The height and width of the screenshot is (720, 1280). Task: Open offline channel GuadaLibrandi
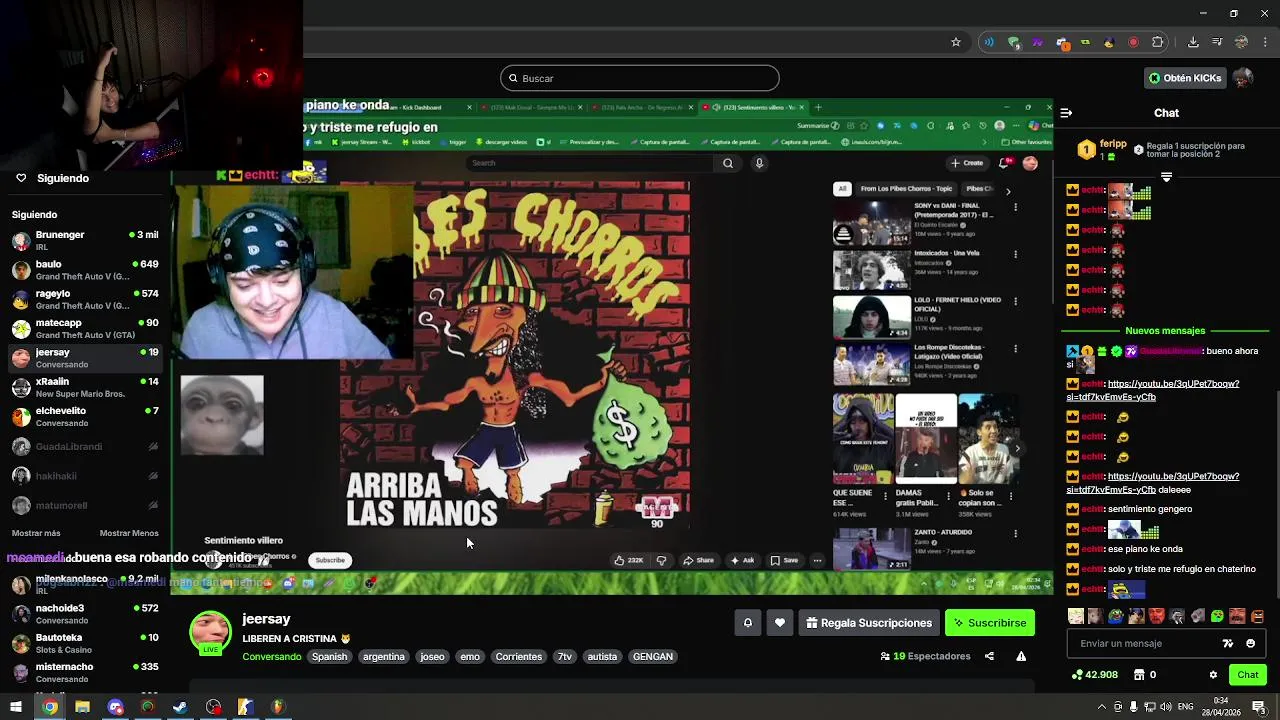tap(85, 446)
